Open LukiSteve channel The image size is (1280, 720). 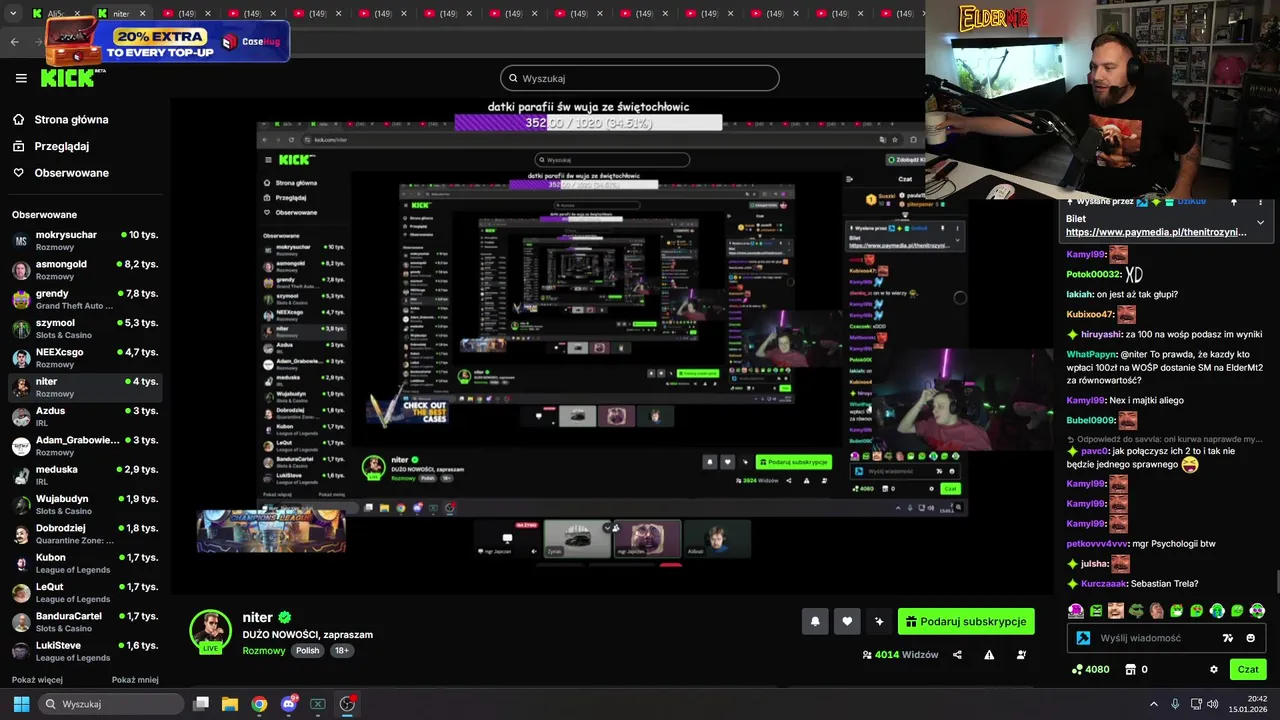tap(85, 651)
